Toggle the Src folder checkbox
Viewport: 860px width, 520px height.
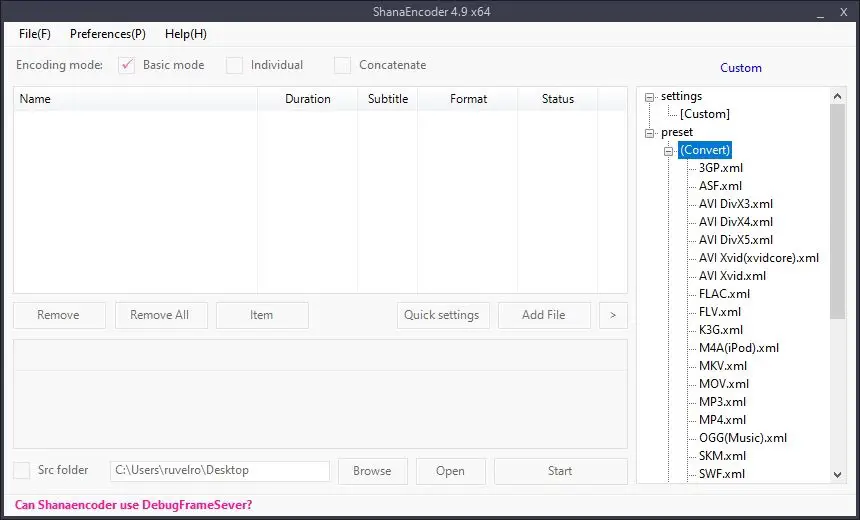pyautogui.click(x=21, y=470)
